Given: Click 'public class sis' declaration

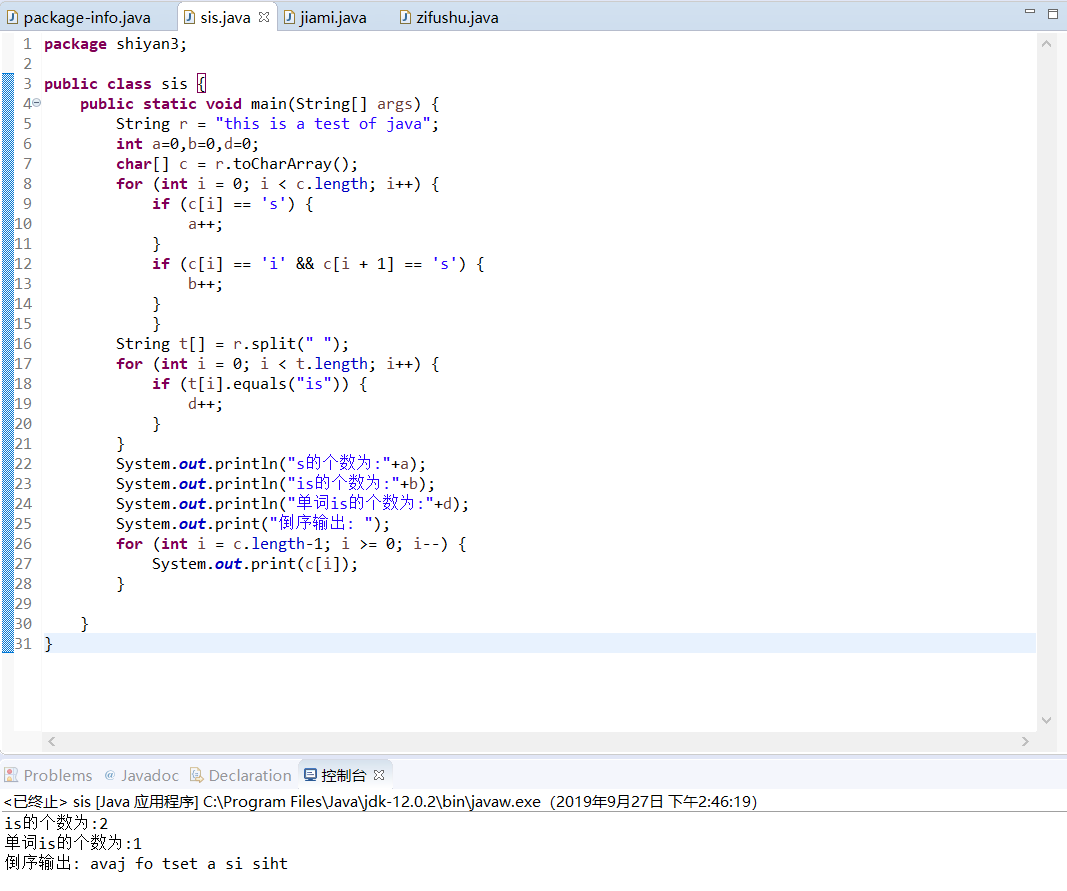Looking at the screenshot, I should (116, 84).
